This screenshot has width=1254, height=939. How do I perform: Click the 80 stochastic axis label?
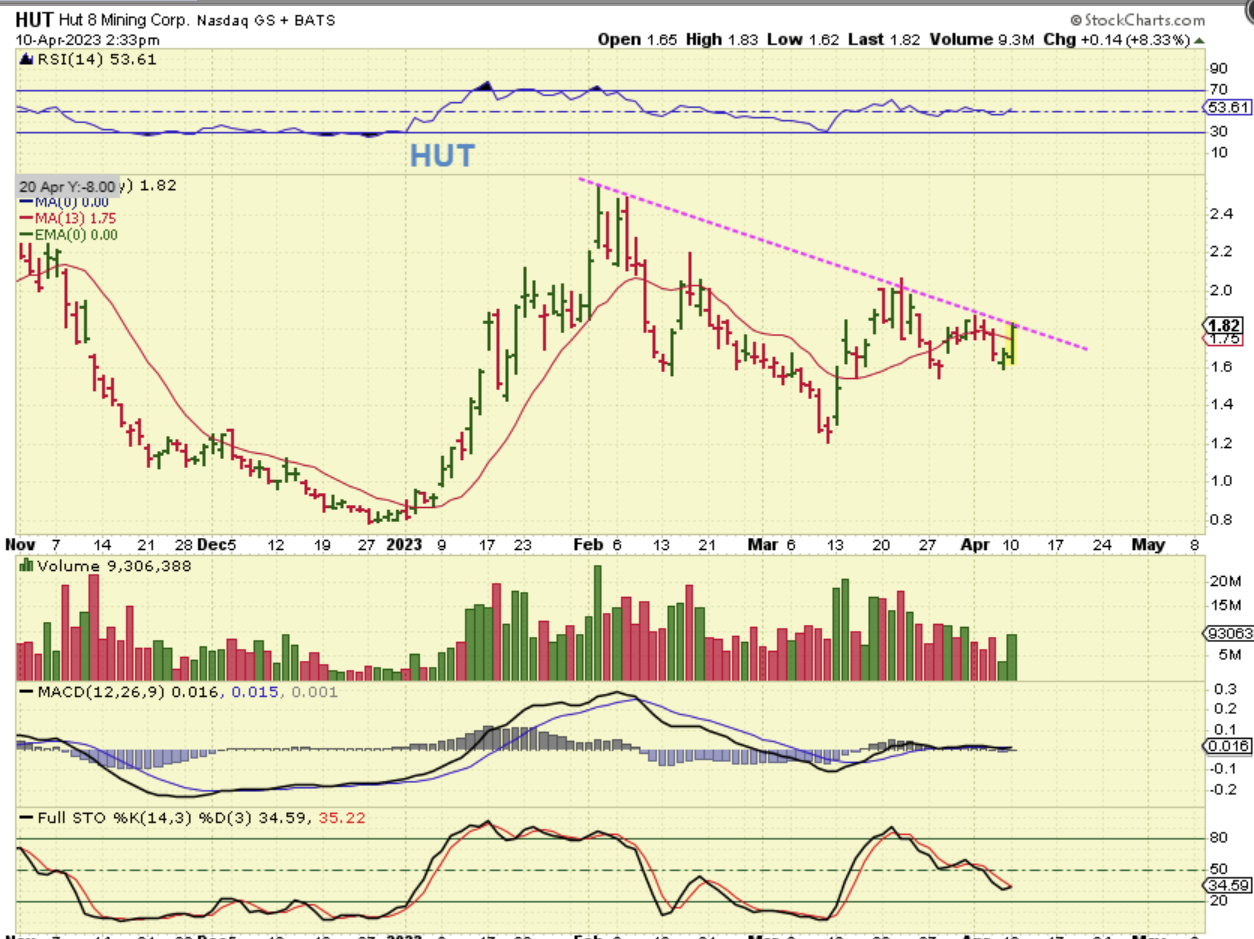point(1218,839)
